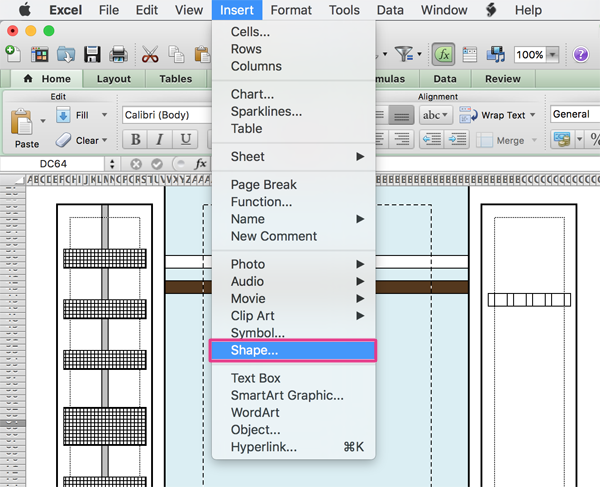Screen dimensions: 600x487
Task: Click the increase indent icon
Action: pos(457,140)
